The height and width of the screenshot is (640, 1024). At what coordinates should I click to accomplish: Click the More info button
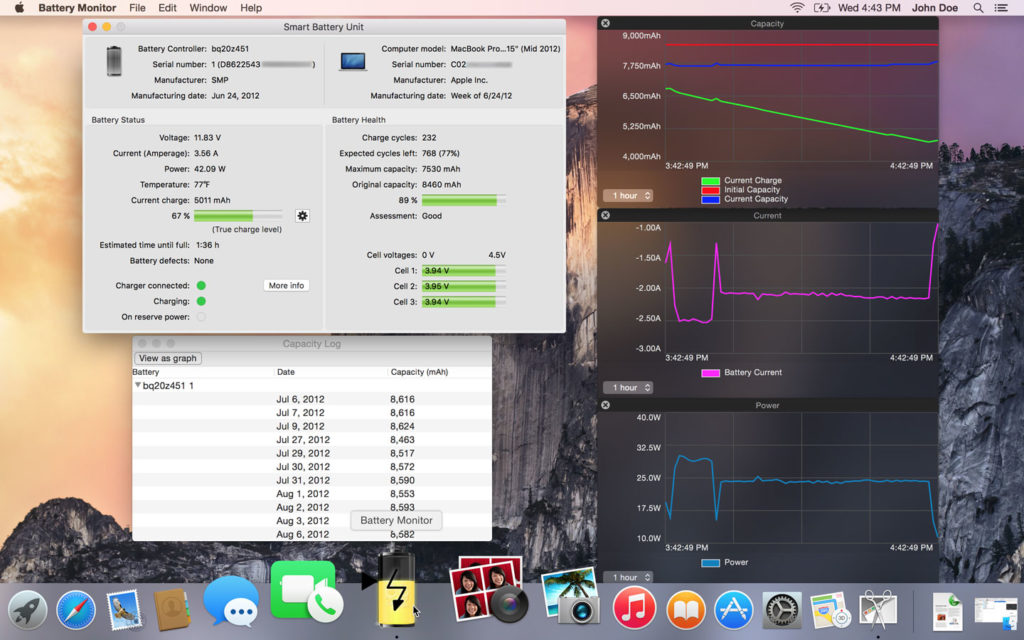[285, 285]
